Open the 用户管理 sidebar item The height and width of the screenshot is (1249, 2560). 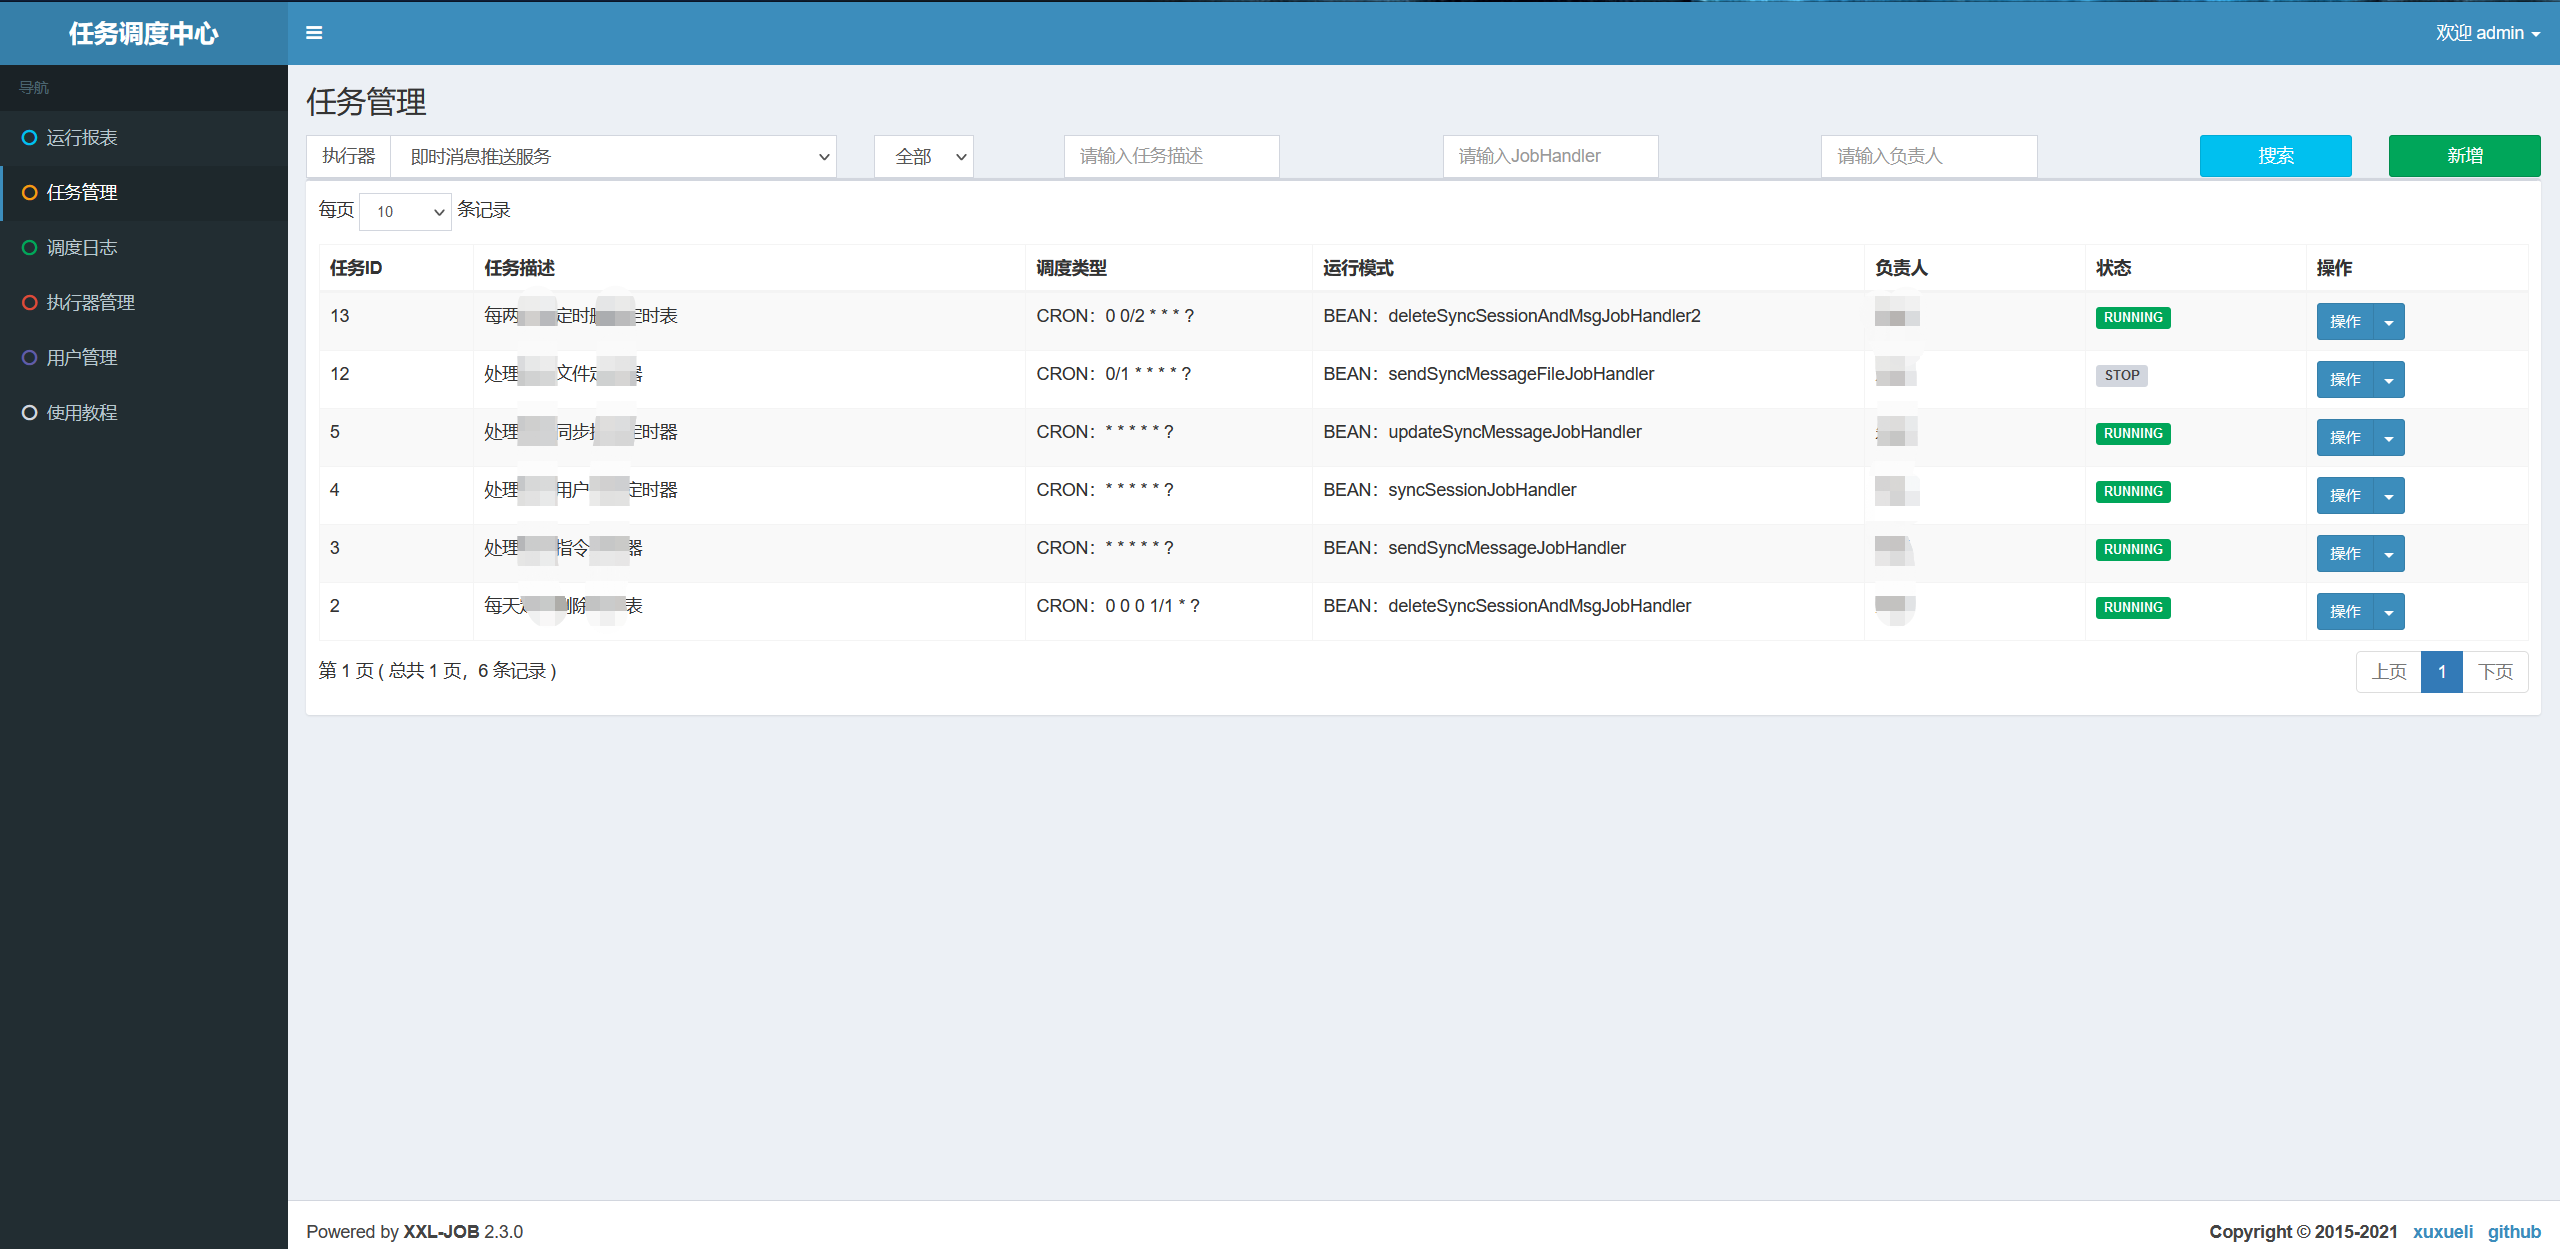pyautogui.click(x=82, y=358)
